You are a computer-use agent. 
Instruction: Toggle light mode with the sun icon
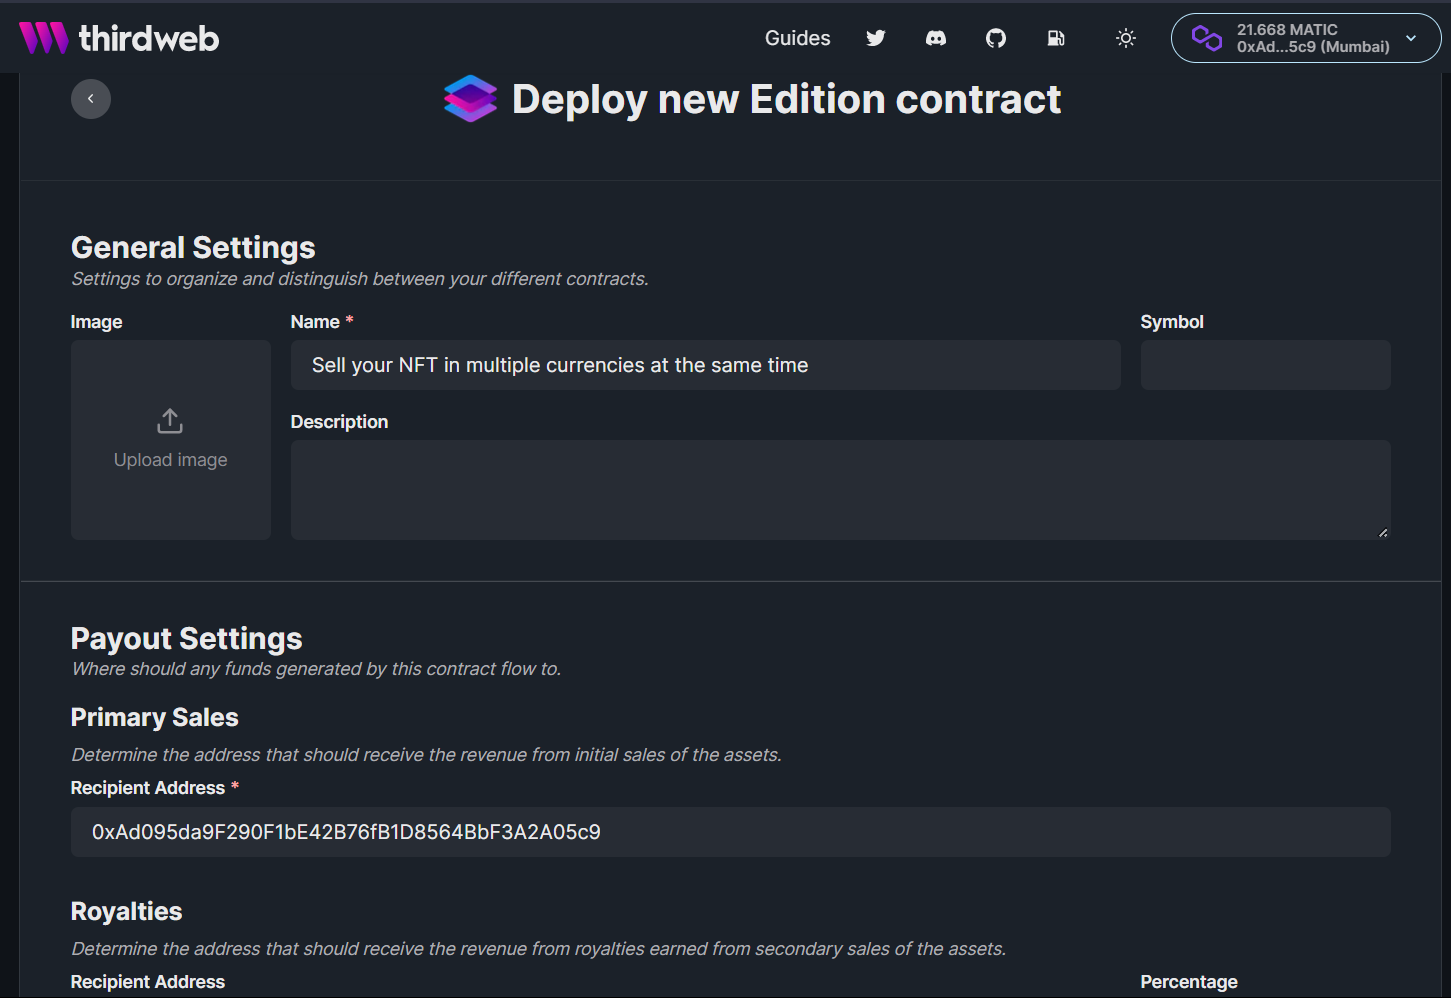pyautogui.click(x=1125, y=38)
